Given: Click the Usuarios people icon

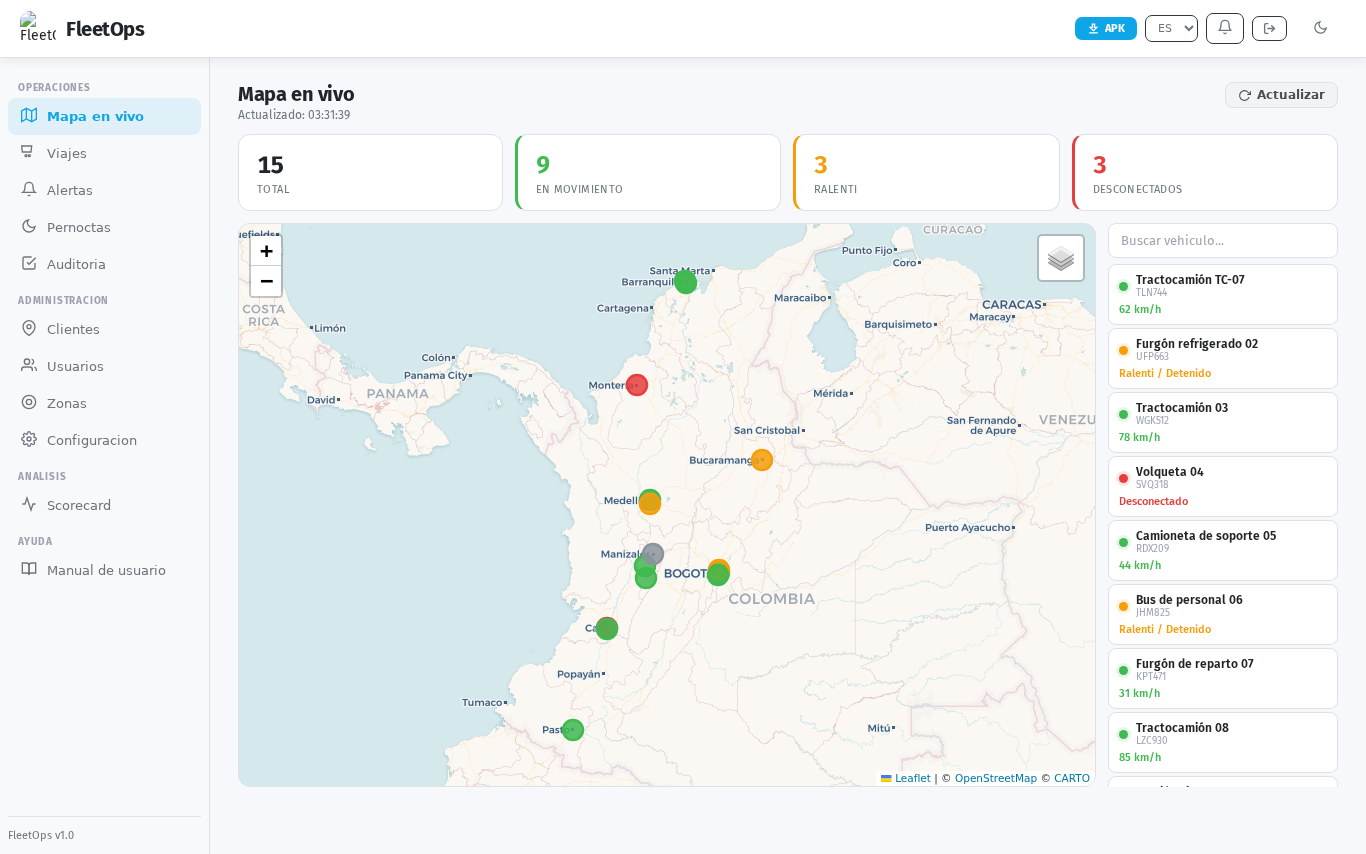Looking at the screenshot, I should coord(29,365).
